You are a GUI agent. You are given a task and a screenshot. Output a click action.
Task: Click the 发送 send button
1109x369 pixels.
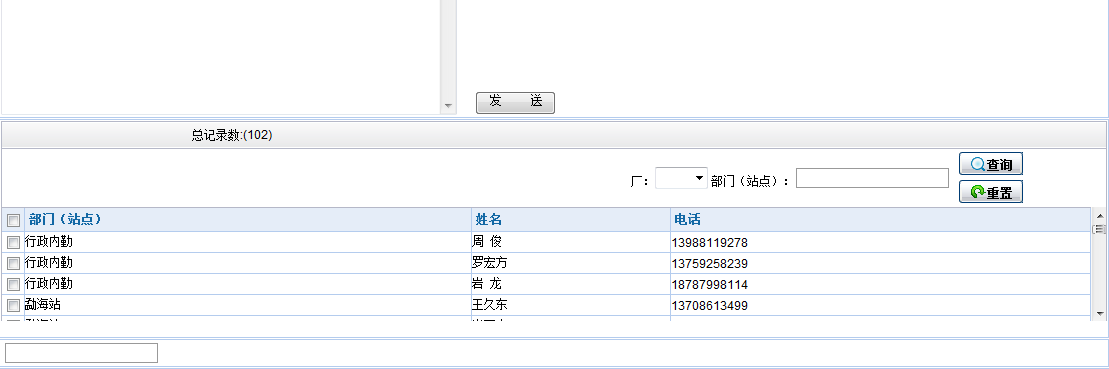click(515, 102)
